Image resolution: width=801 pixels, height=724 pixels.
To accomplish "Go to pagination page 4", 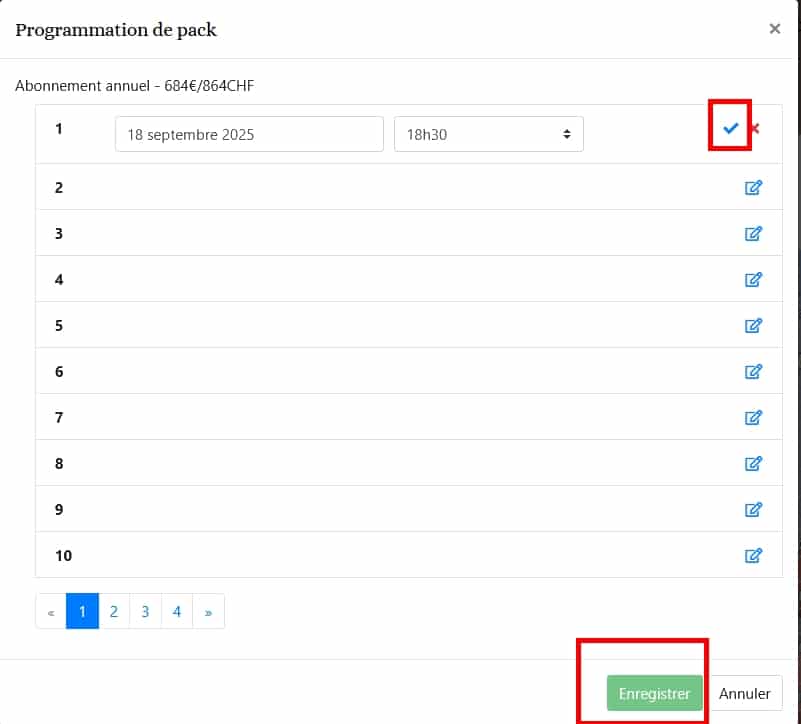I will (177, 611).
